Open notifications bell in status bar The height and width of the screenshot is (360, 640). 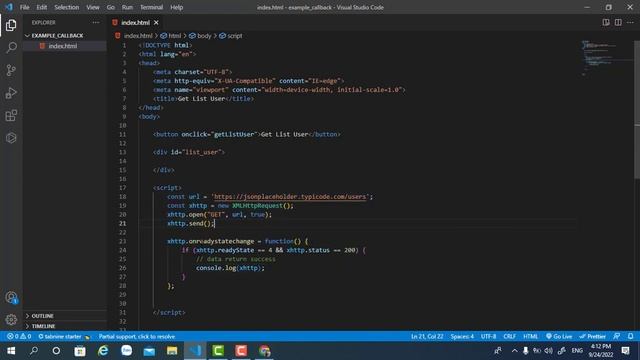[x=631, y=336]
